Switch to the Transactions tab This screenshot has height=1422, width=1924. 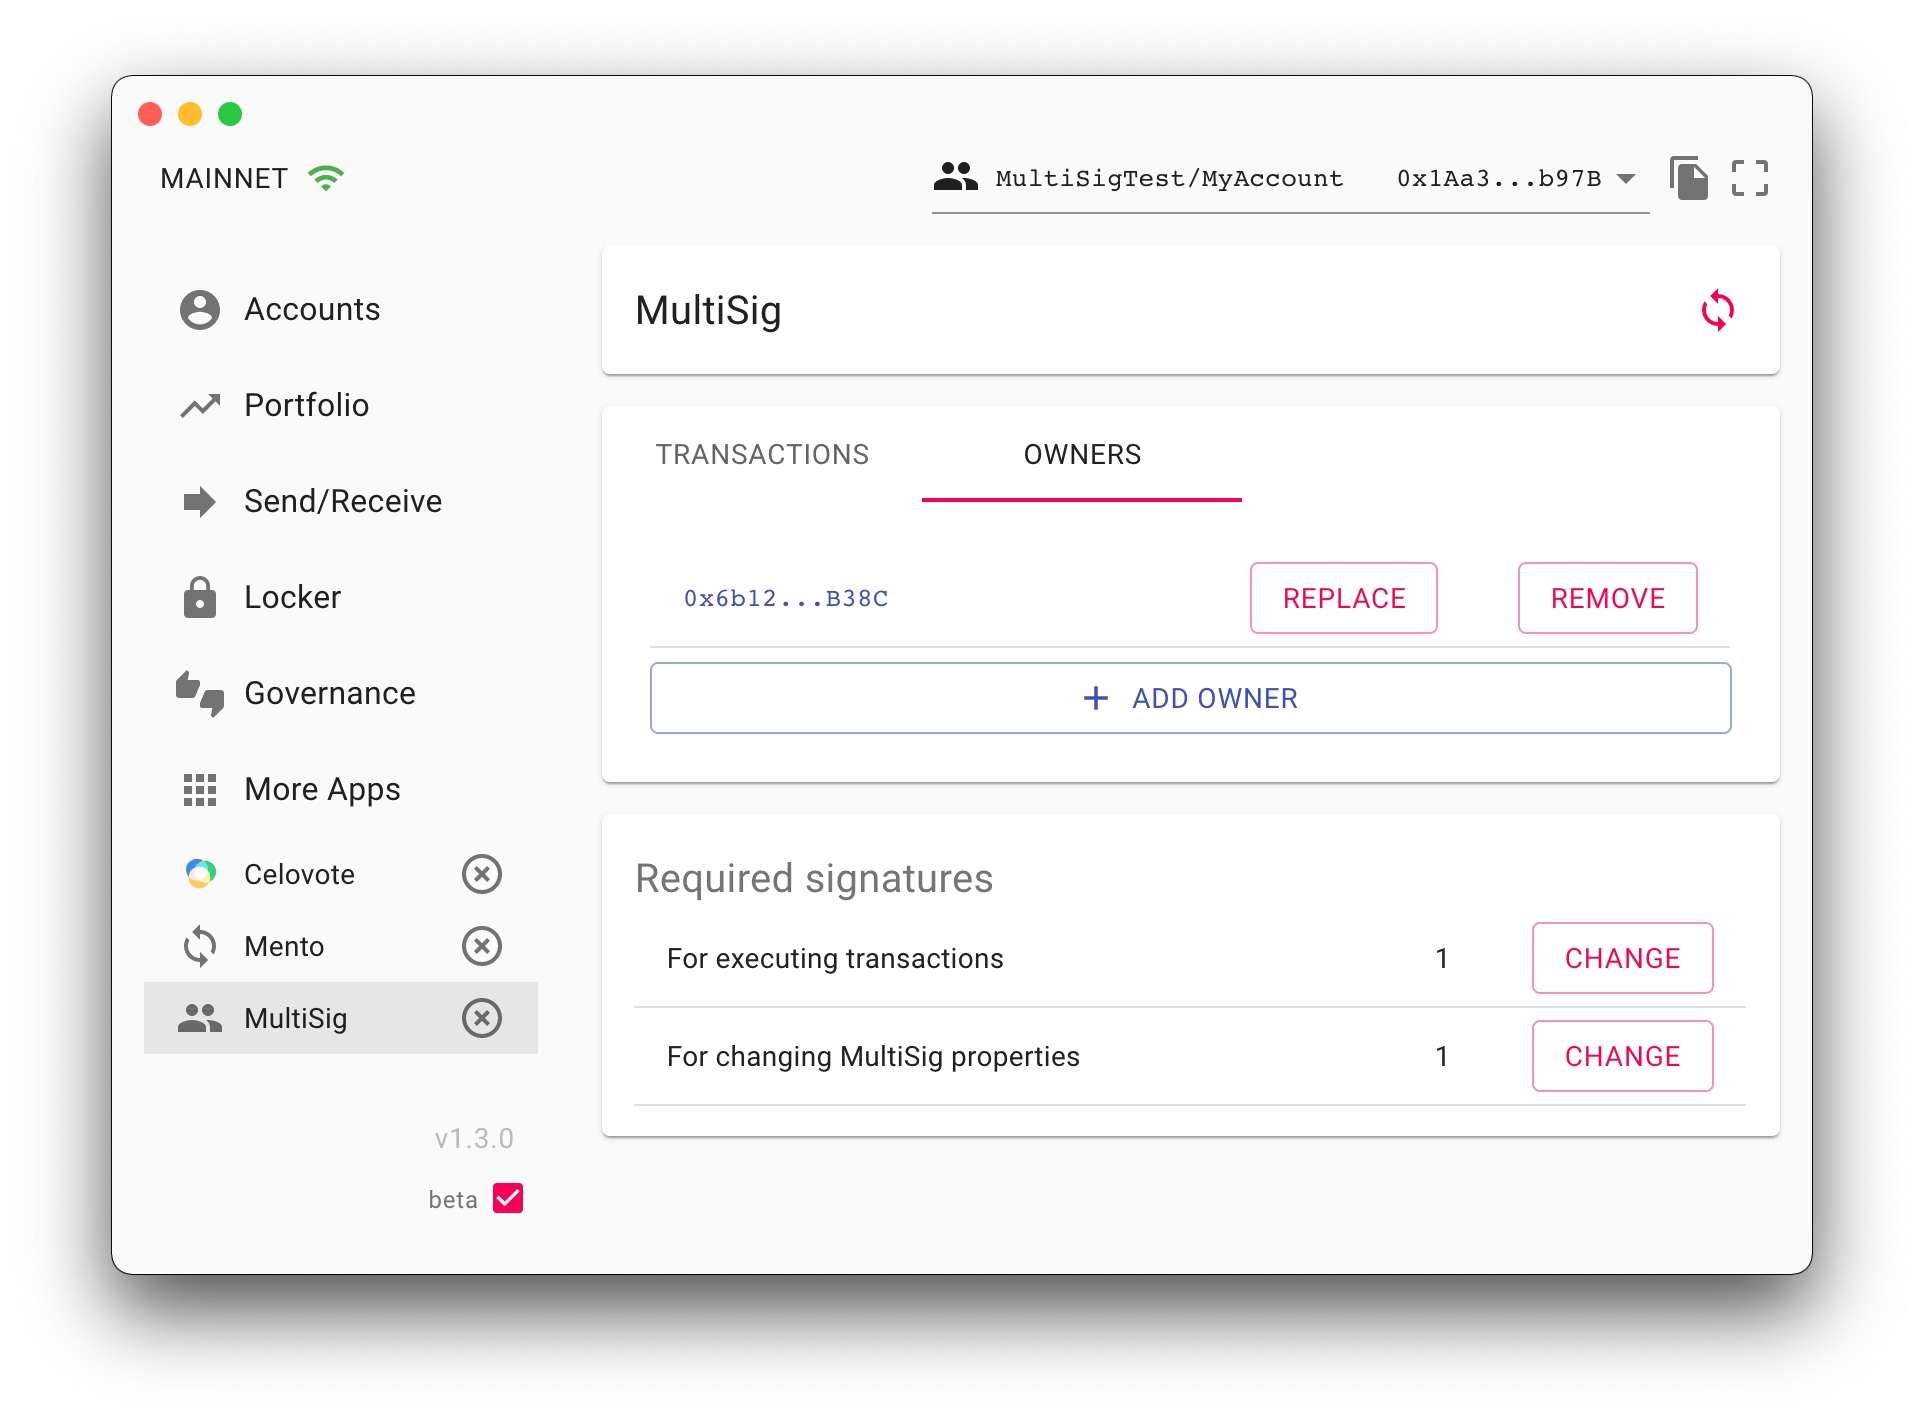[x=762, y=455]
